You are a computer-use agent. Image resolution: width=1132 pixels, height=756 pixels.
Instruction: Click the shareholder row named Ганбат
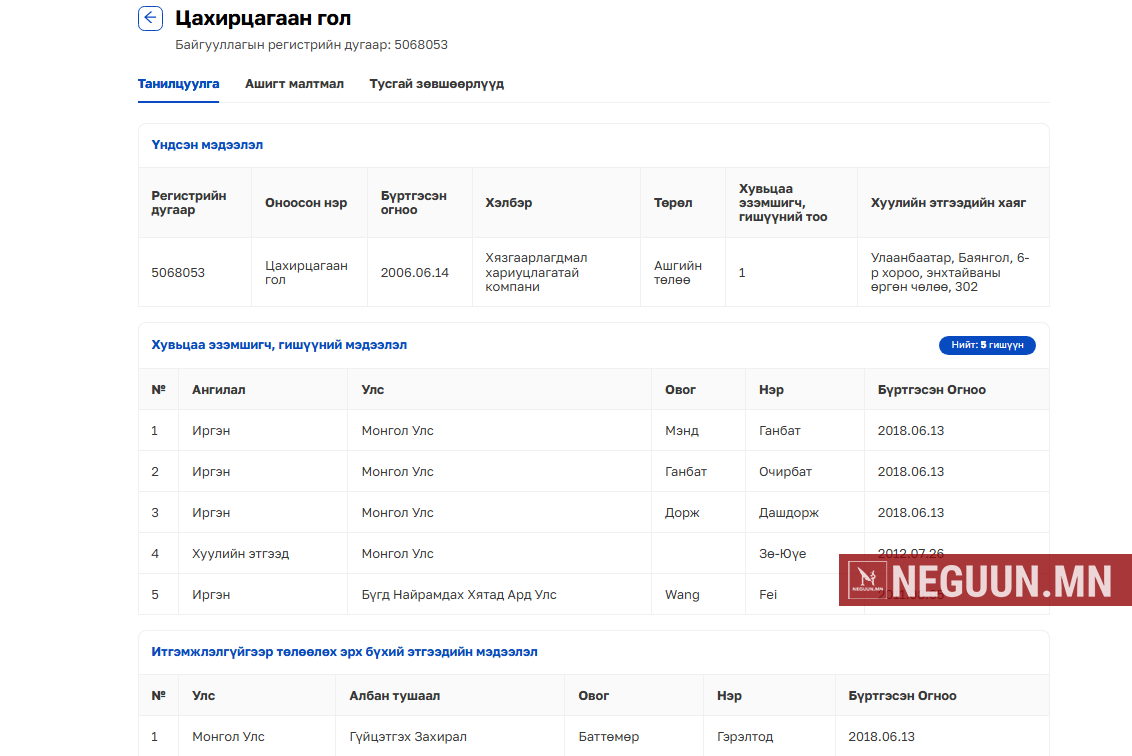point(779,431)
